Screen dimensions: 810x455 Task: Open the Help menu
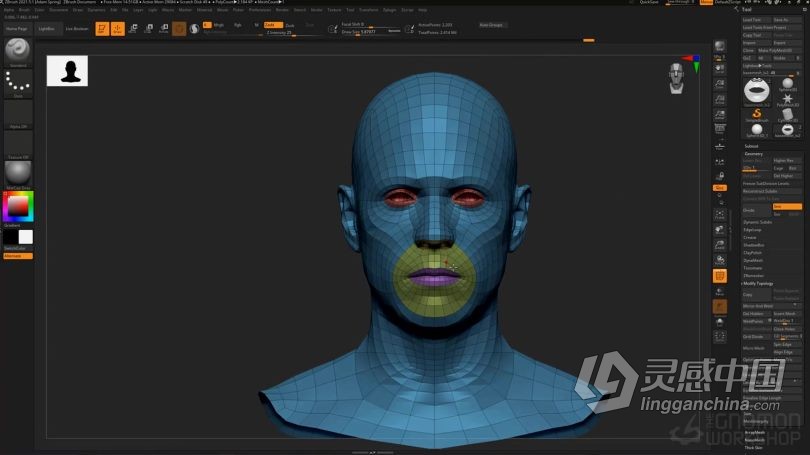[423, 10]
